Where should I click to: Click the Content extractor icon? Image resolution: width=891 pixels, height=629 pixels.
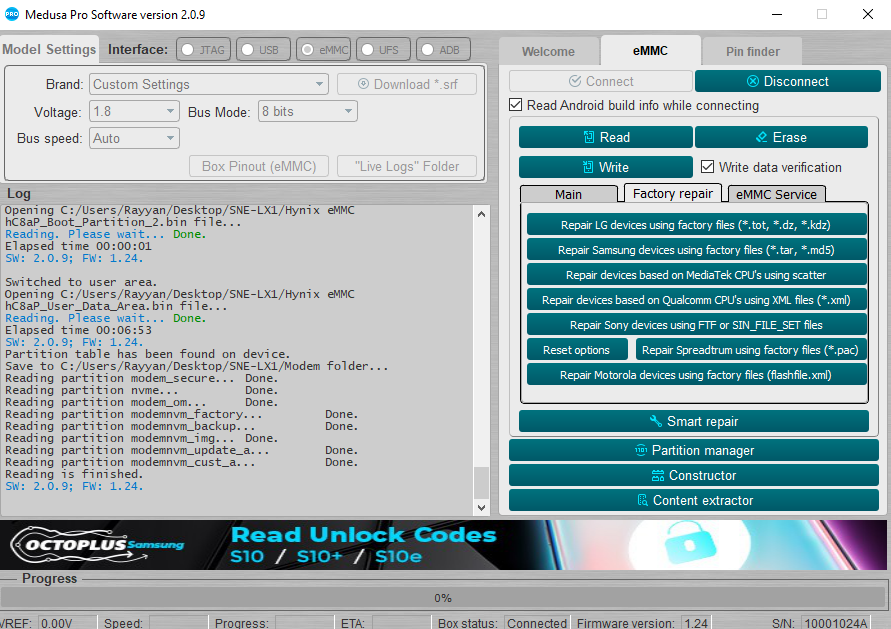click(x=642, y=500)
